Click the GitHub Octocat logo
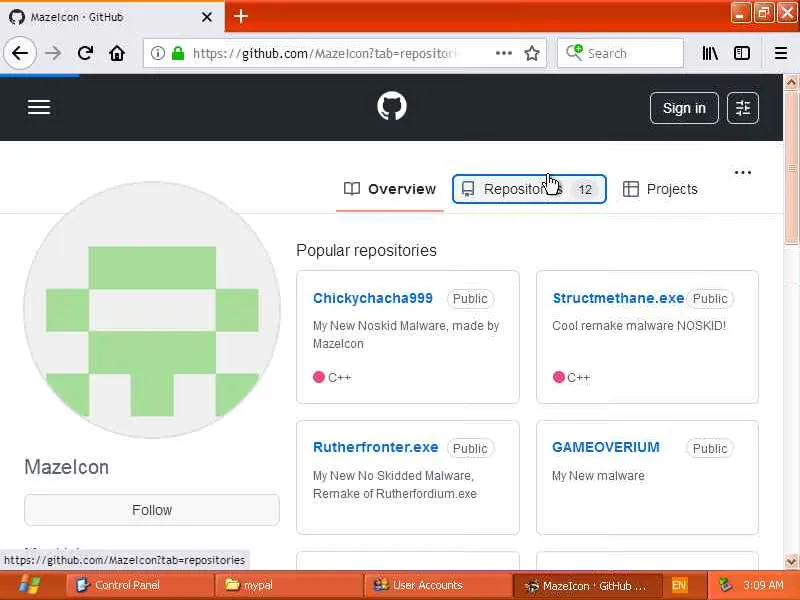 pos(392,106)
